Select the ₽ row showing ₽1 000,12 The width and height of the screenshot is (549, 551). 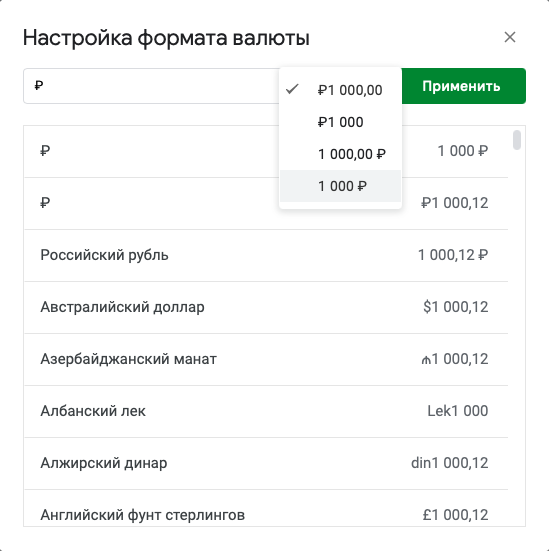[x=266, y=203]
